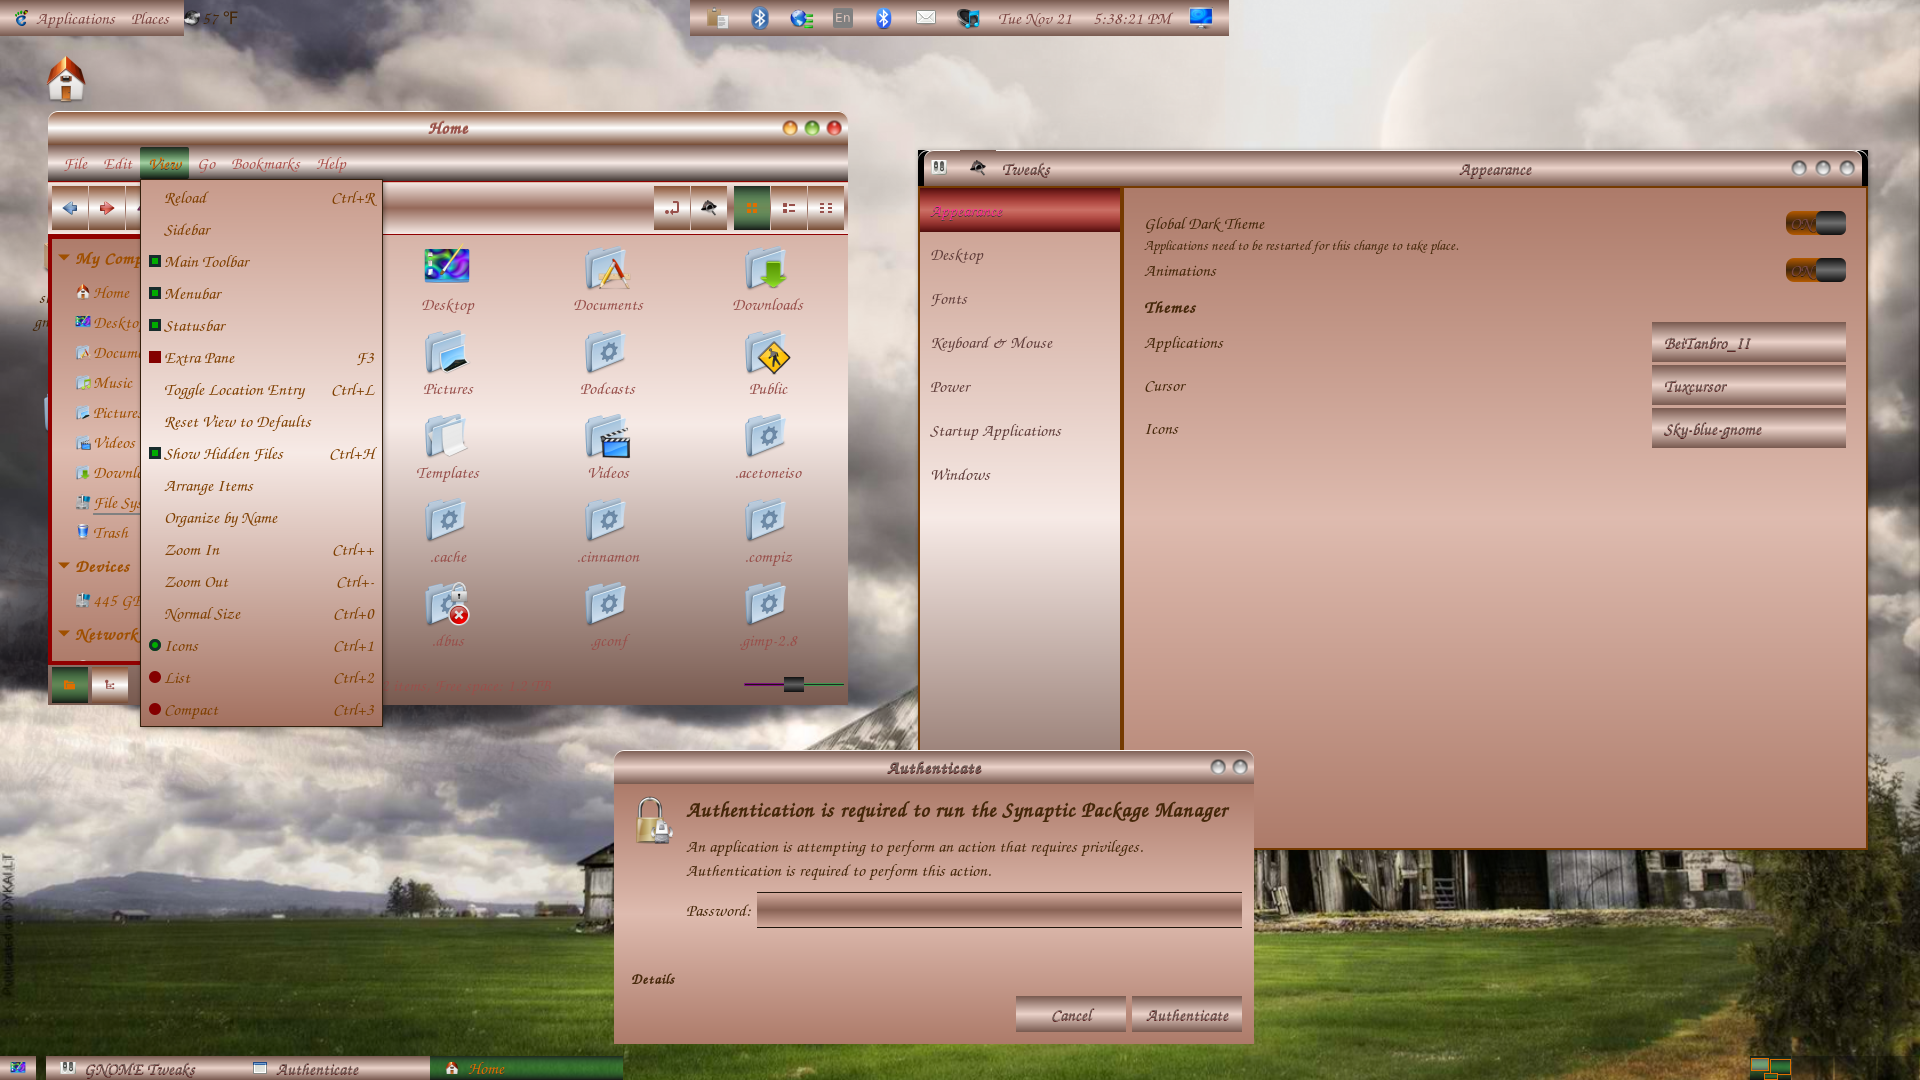The height and width of the screenshot is (1080, 1920).
Task: Focus the Password input field
Action: coord(999,910)
